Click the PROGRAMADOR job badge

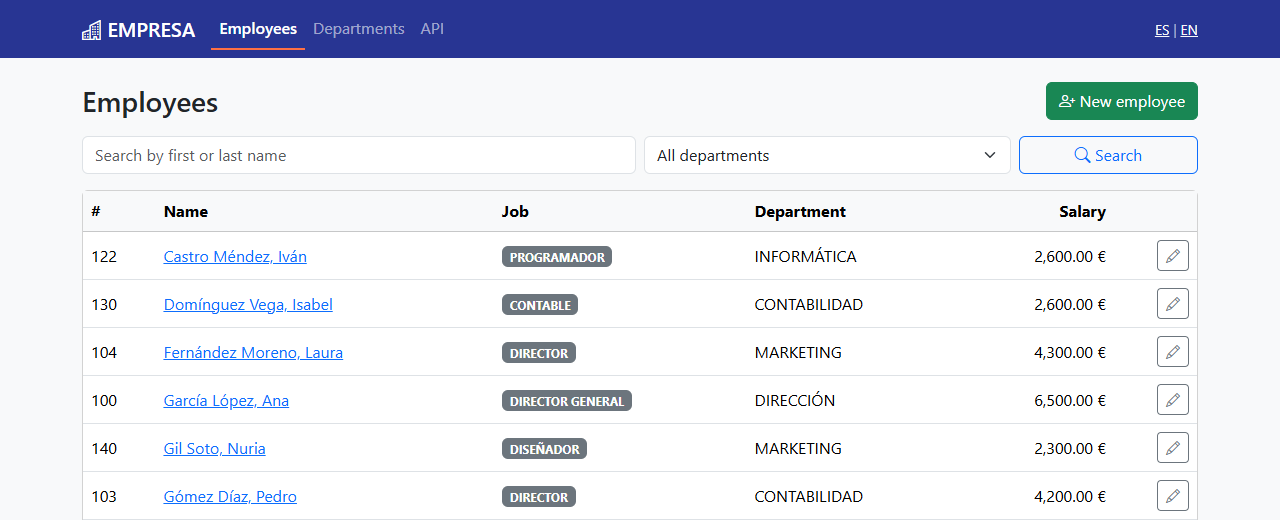tap(557, 257)
